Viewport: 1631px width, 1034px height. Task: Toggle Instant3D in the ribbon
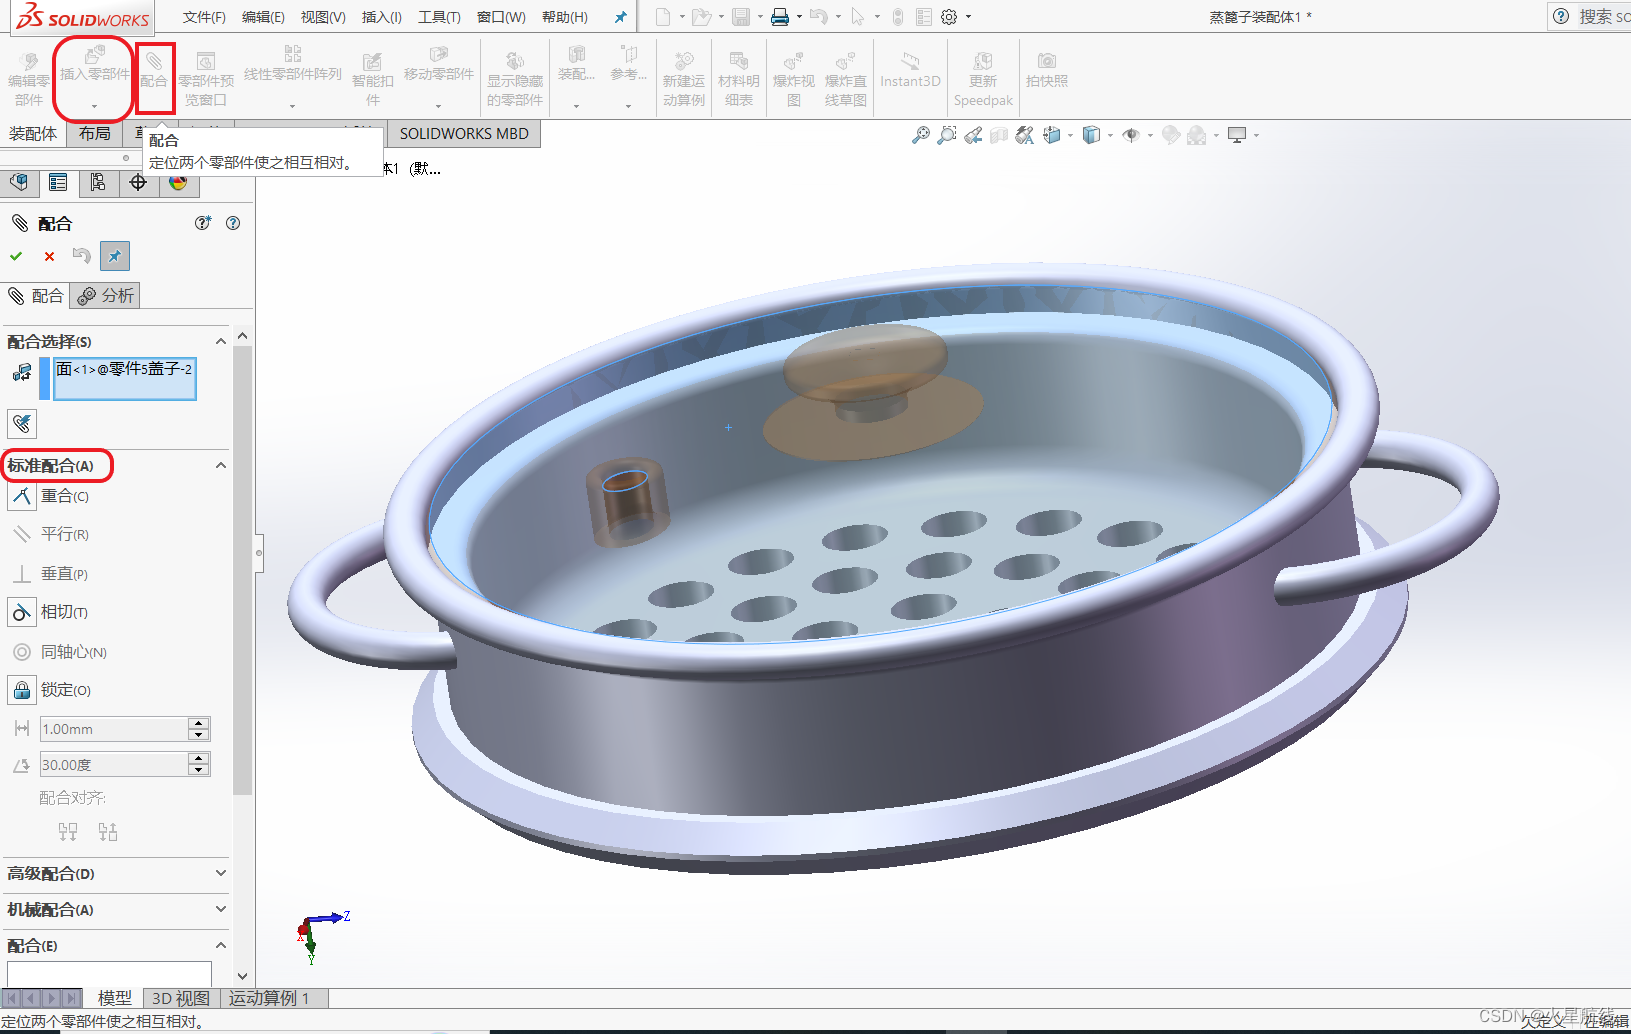[x=910, y=70]
